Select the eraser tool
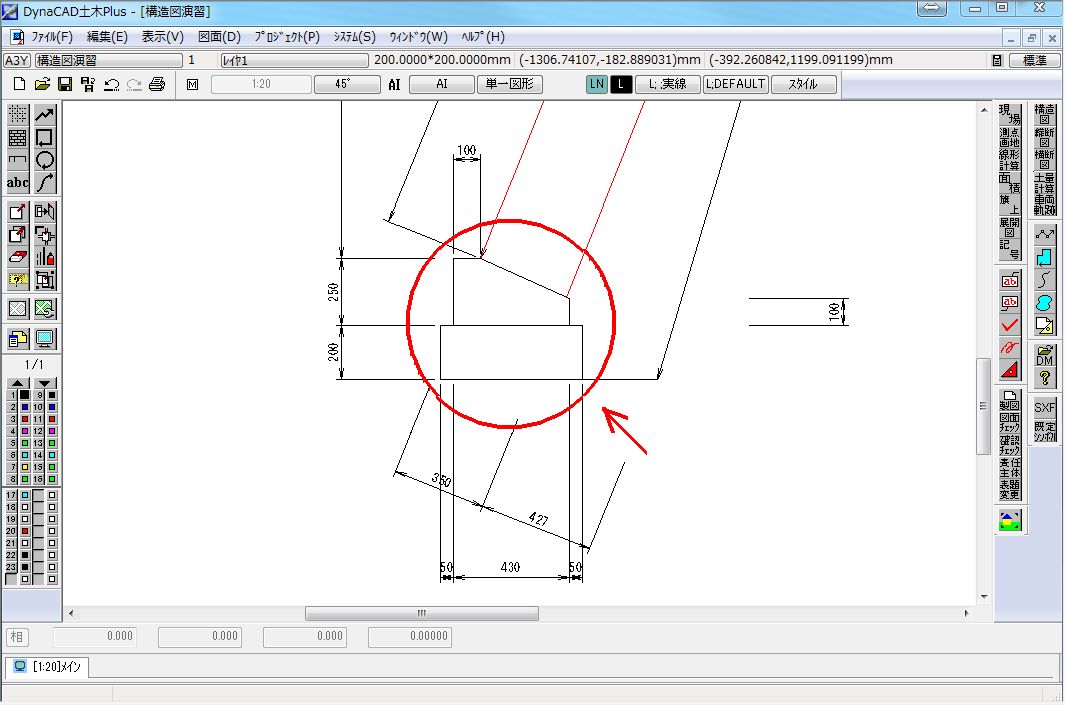The height and width of the screenshot is (705, 1065). pyautogui.click(x=18, y=257)
